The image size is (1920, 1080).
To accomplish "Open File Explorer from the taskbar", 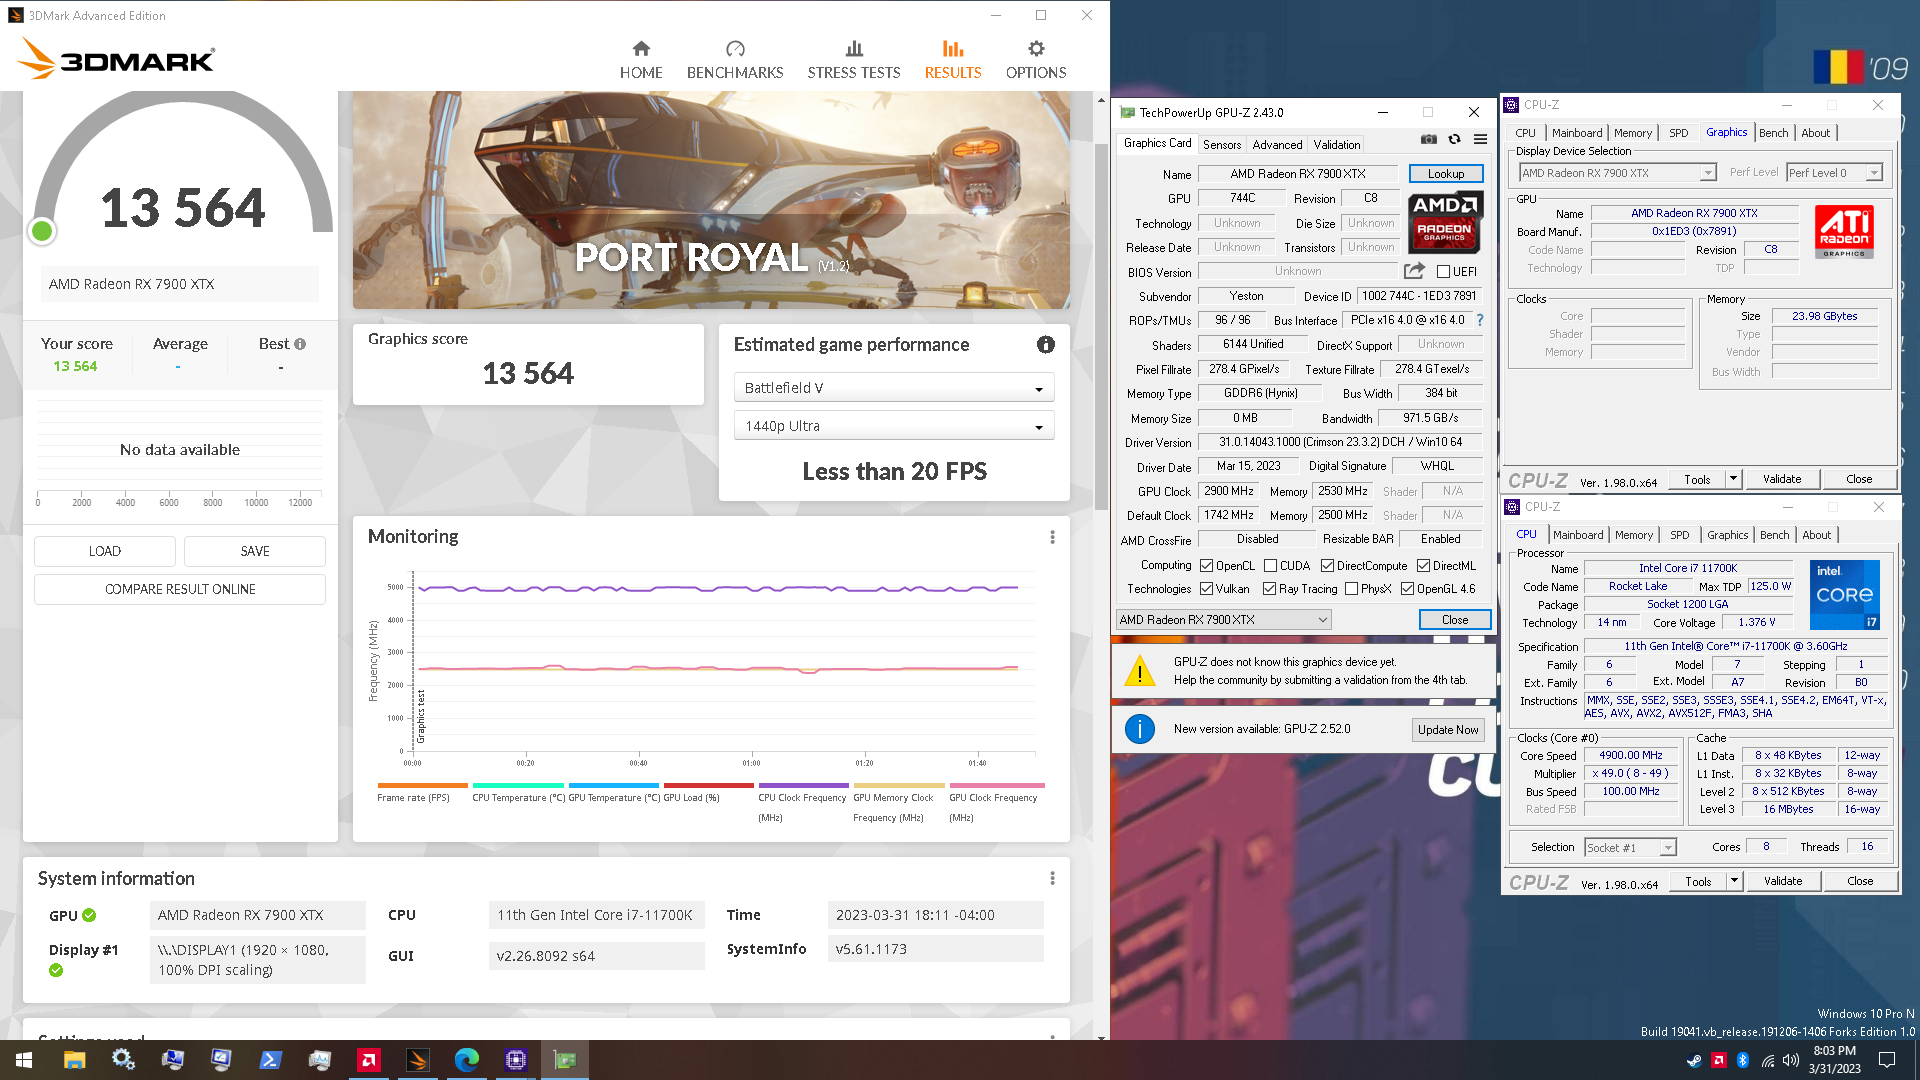I will (x=74, y=1060).
